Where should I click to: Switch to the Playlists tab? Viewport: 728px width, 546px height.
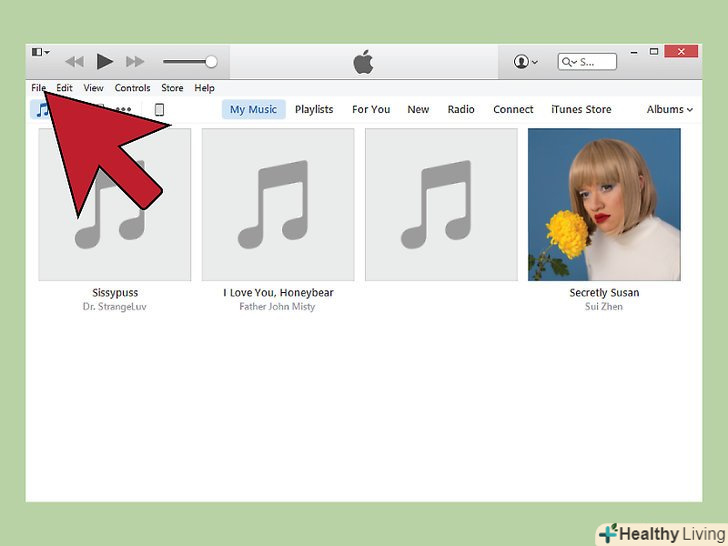(x=314, y=110)
